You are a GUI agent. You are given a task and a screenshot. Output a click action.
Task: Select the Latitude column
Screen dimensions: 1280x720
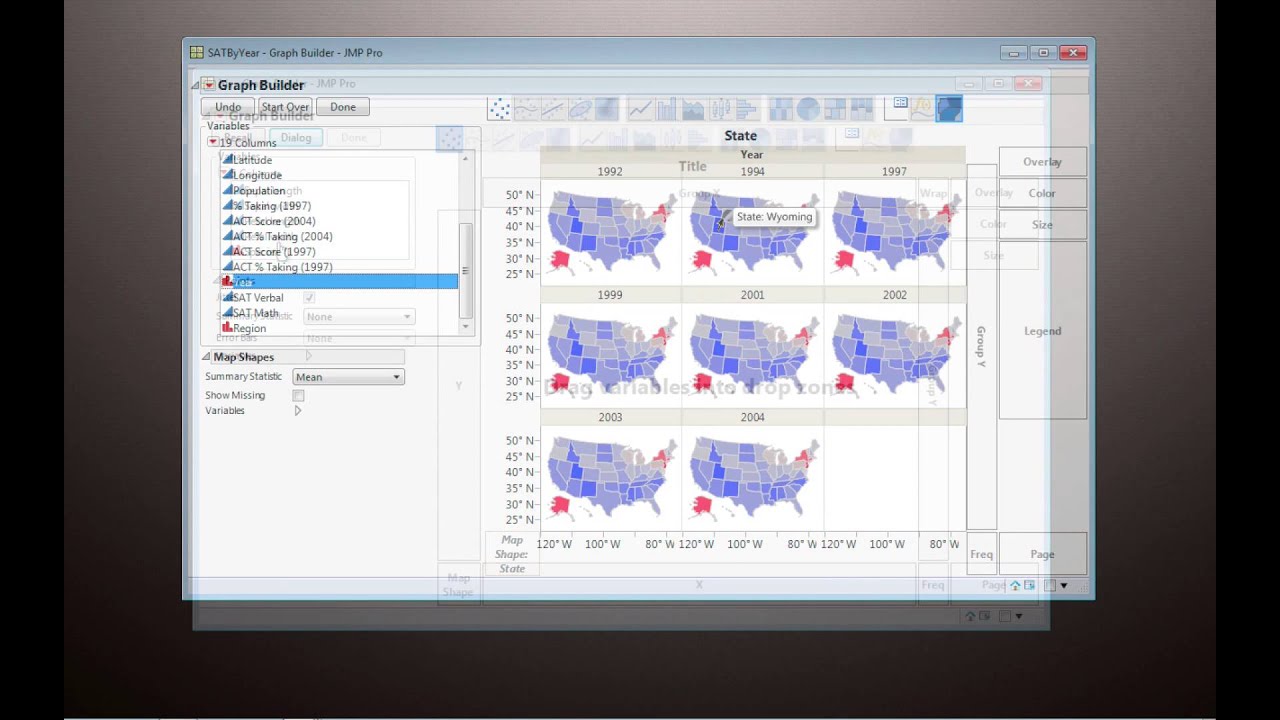[x=339, y=160]
